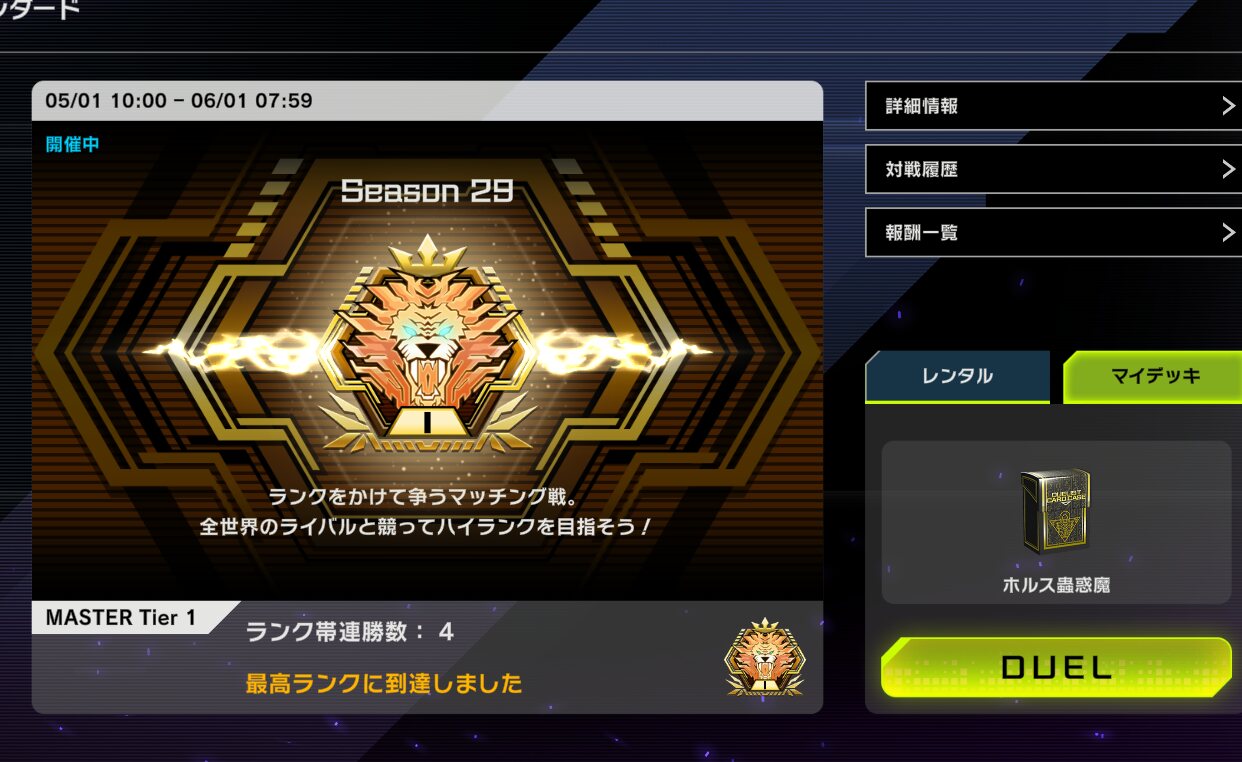Click the 開催中 status indicator
This screenshot has height=762, width=1242.
pyautogui.click(x=73, y=144)
